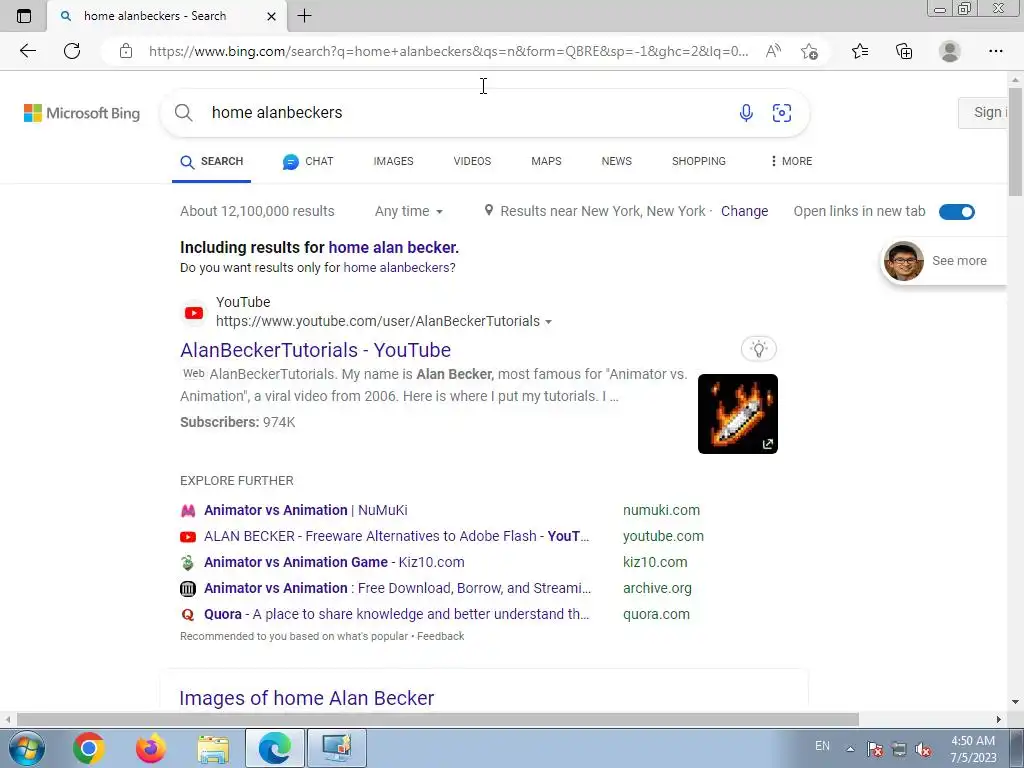Reload the page with Refresh icon
This screenshot has height=768, width=1024.
(72, 51)
